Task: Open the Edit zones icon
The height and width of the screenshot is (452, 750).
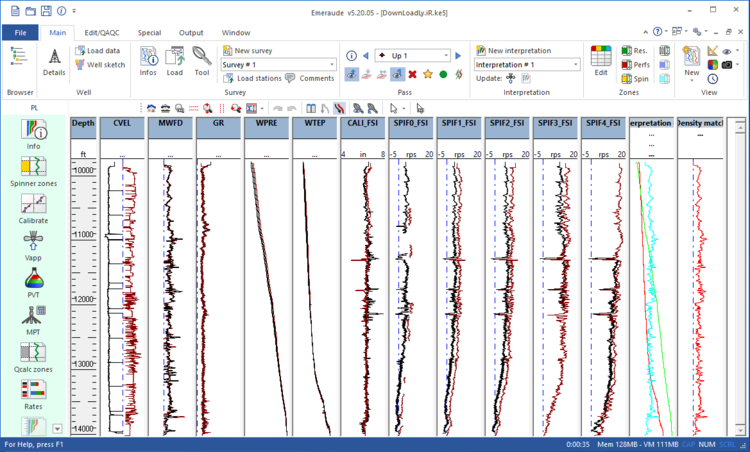Action: coord(601,60)
